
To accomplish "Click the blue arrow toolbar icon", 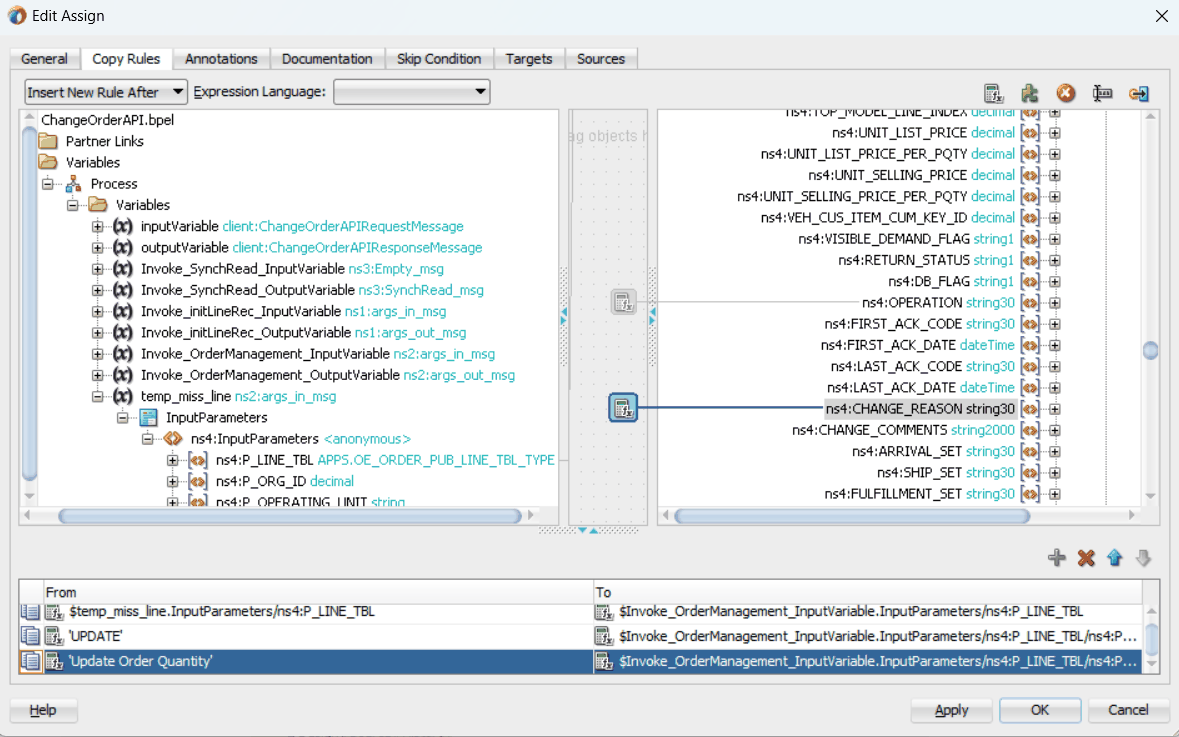I will click(1138, 93).
